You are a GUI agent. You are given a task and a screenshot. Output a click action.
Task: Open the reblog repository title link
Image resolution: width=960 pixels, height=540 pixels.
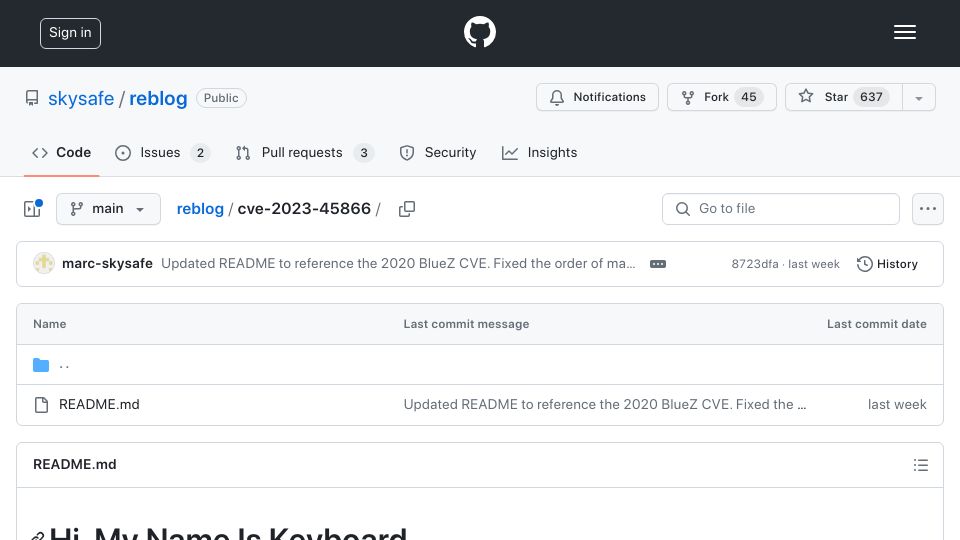(158, 98)
